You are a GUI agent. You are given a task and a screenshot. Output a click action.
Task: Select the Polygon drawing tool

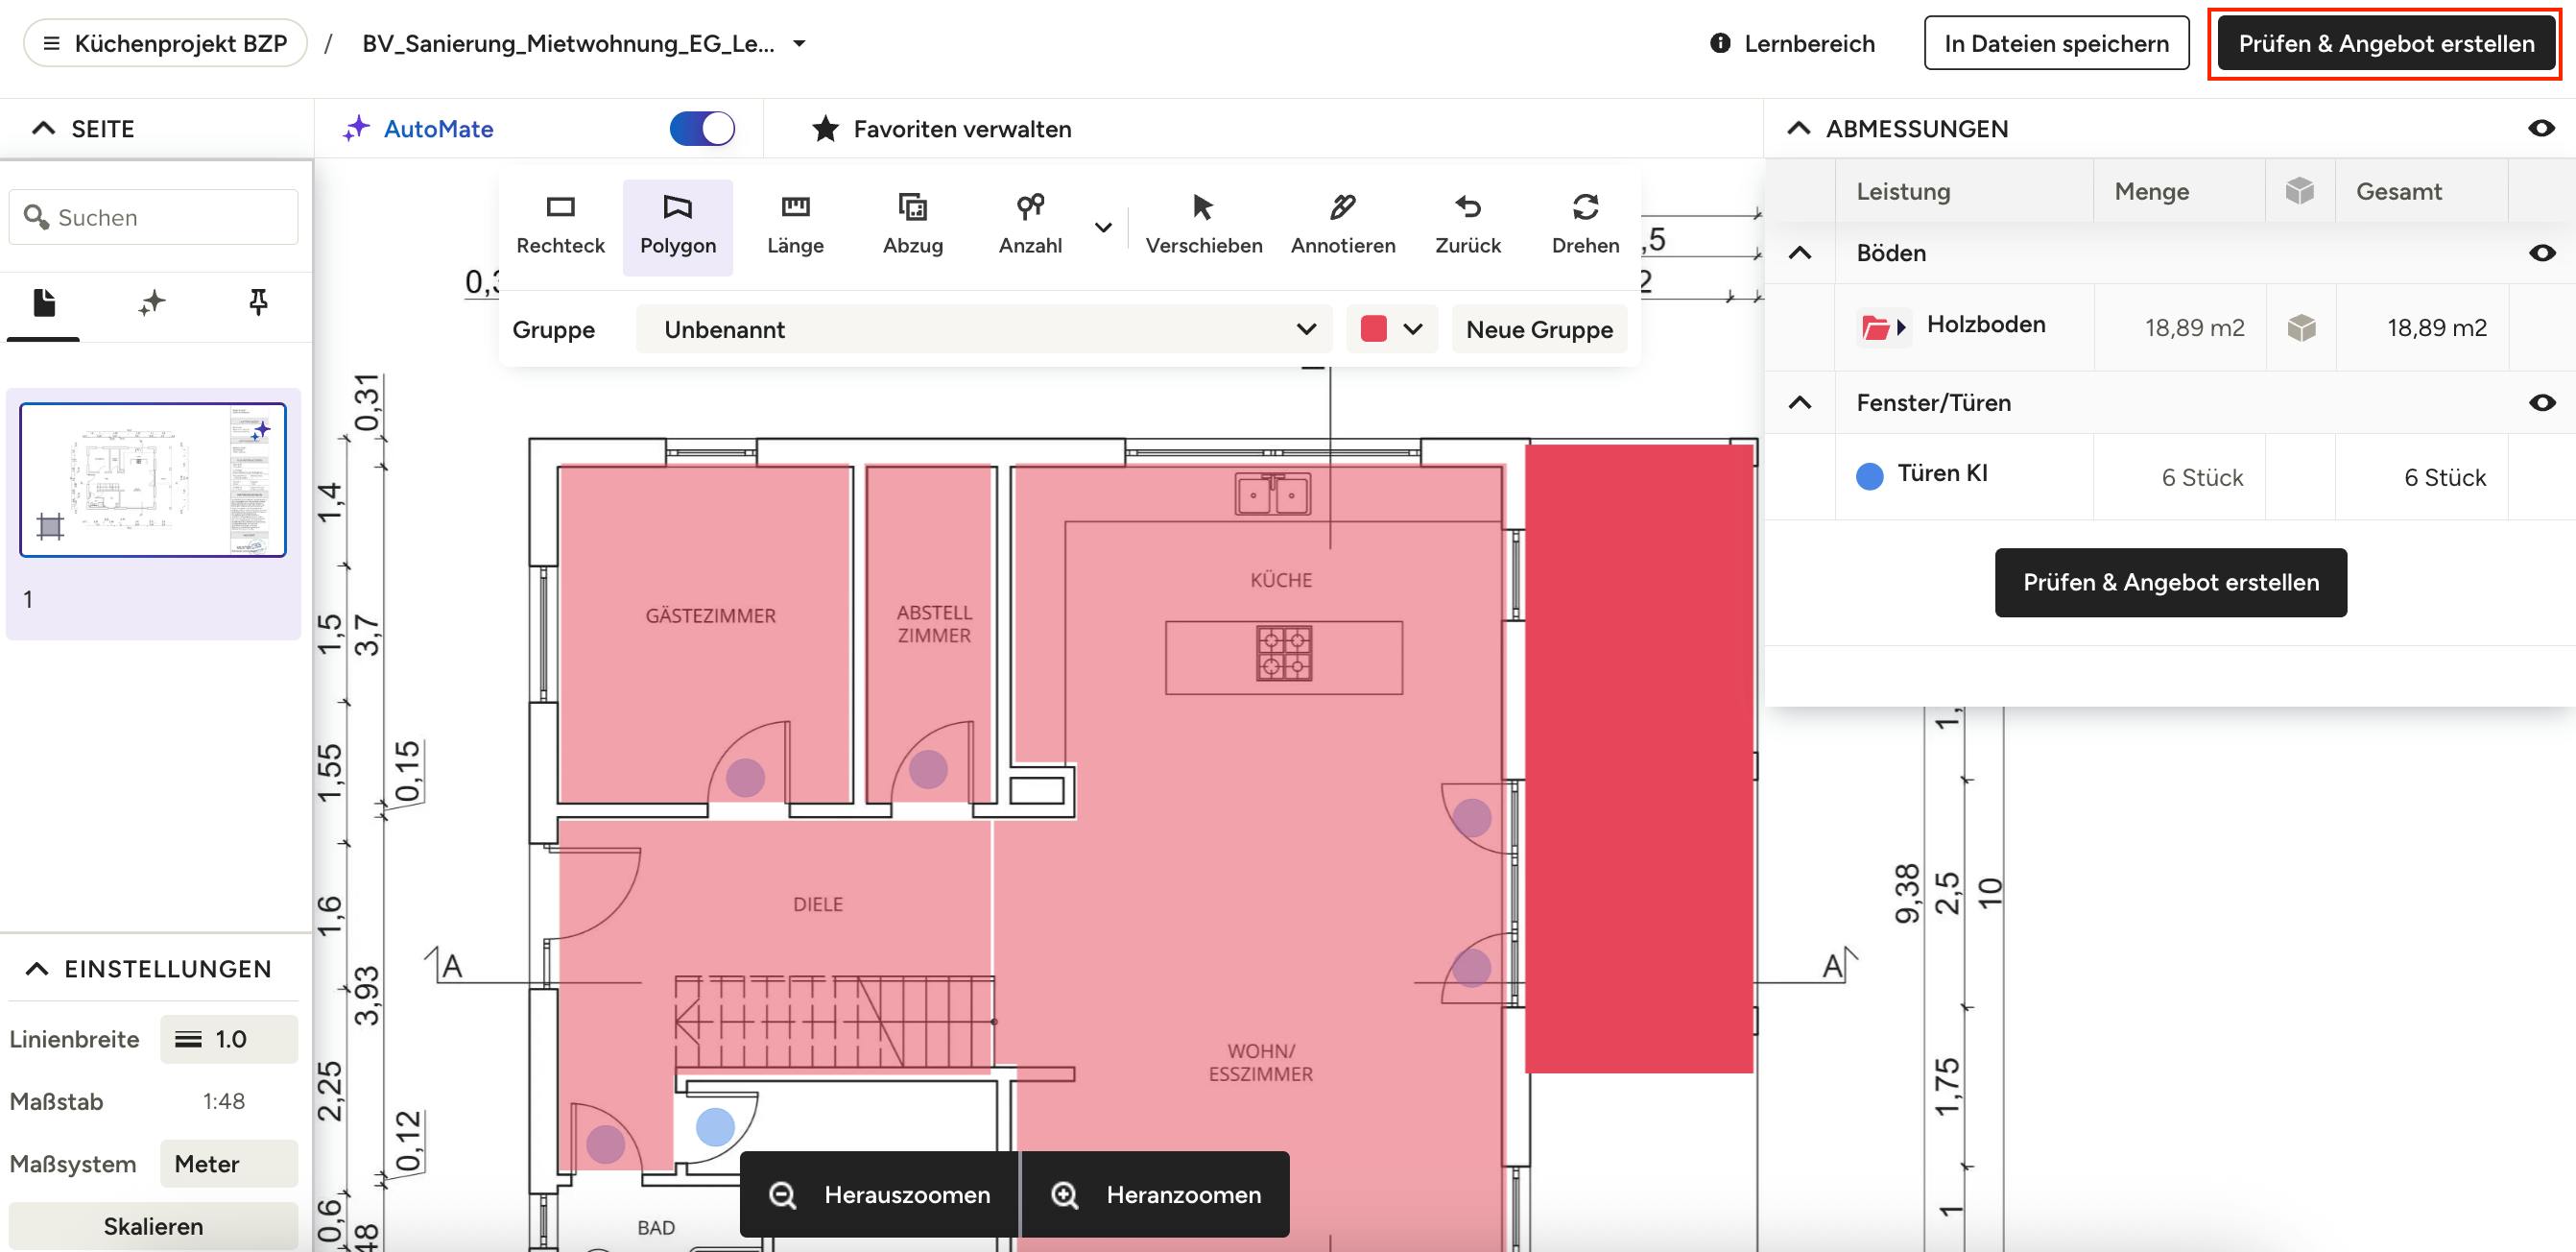tap(678, 226)
